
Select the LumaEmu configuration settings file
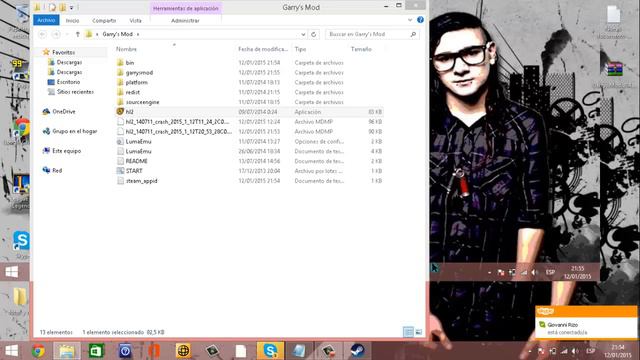click(x=250, y=141)
